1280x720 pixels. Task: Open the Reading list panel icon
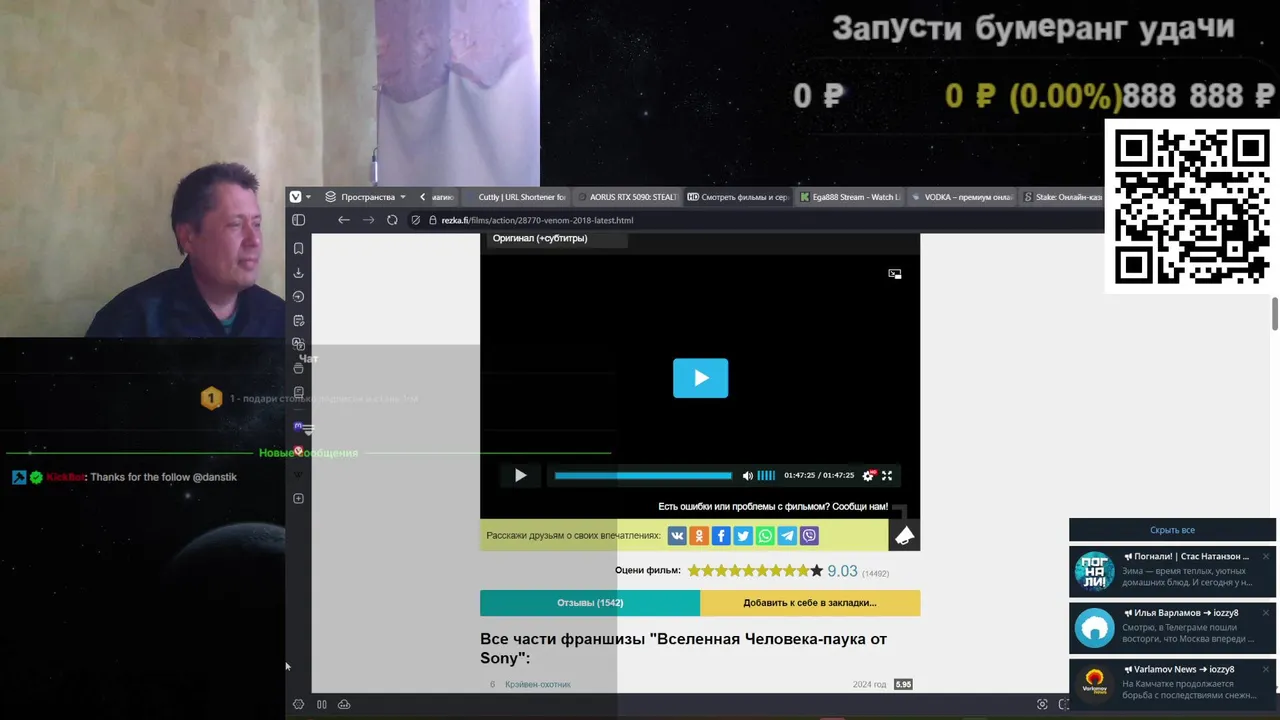tap(298, 392)
